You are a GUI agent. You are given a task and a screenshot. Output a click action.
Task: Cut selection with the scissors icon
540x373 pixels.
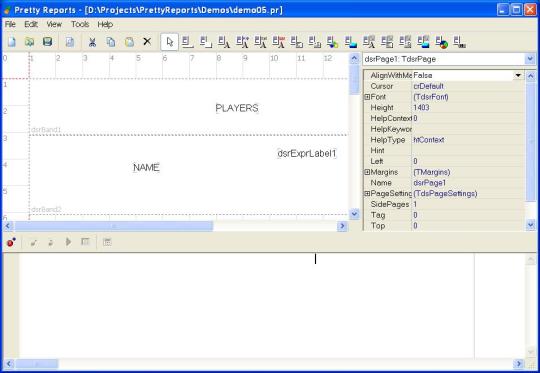(x=92, y=42)
